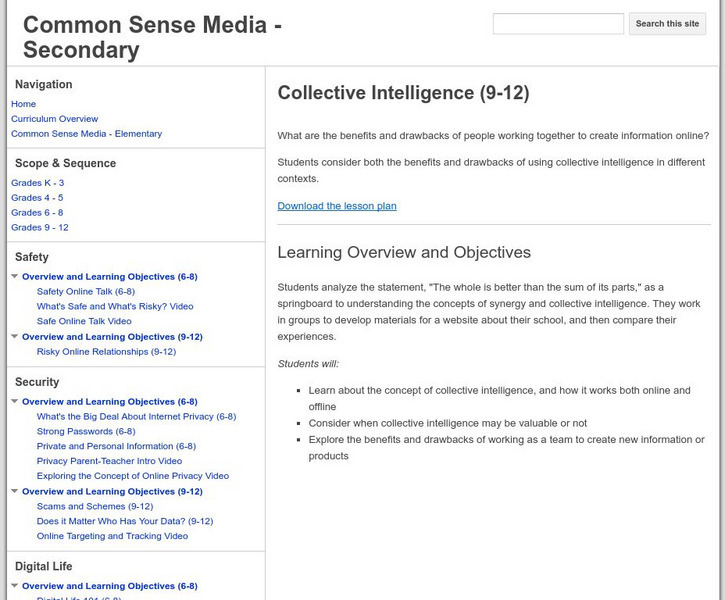Collapse Security Overview and Learning Objectives (9-12) triangle

coord(15,492)
